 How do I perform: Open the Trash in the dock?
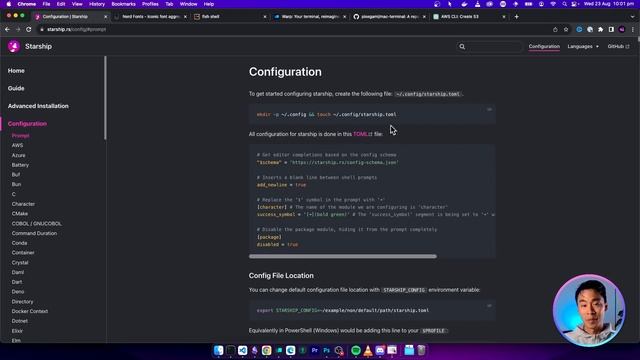click(421, 350)
